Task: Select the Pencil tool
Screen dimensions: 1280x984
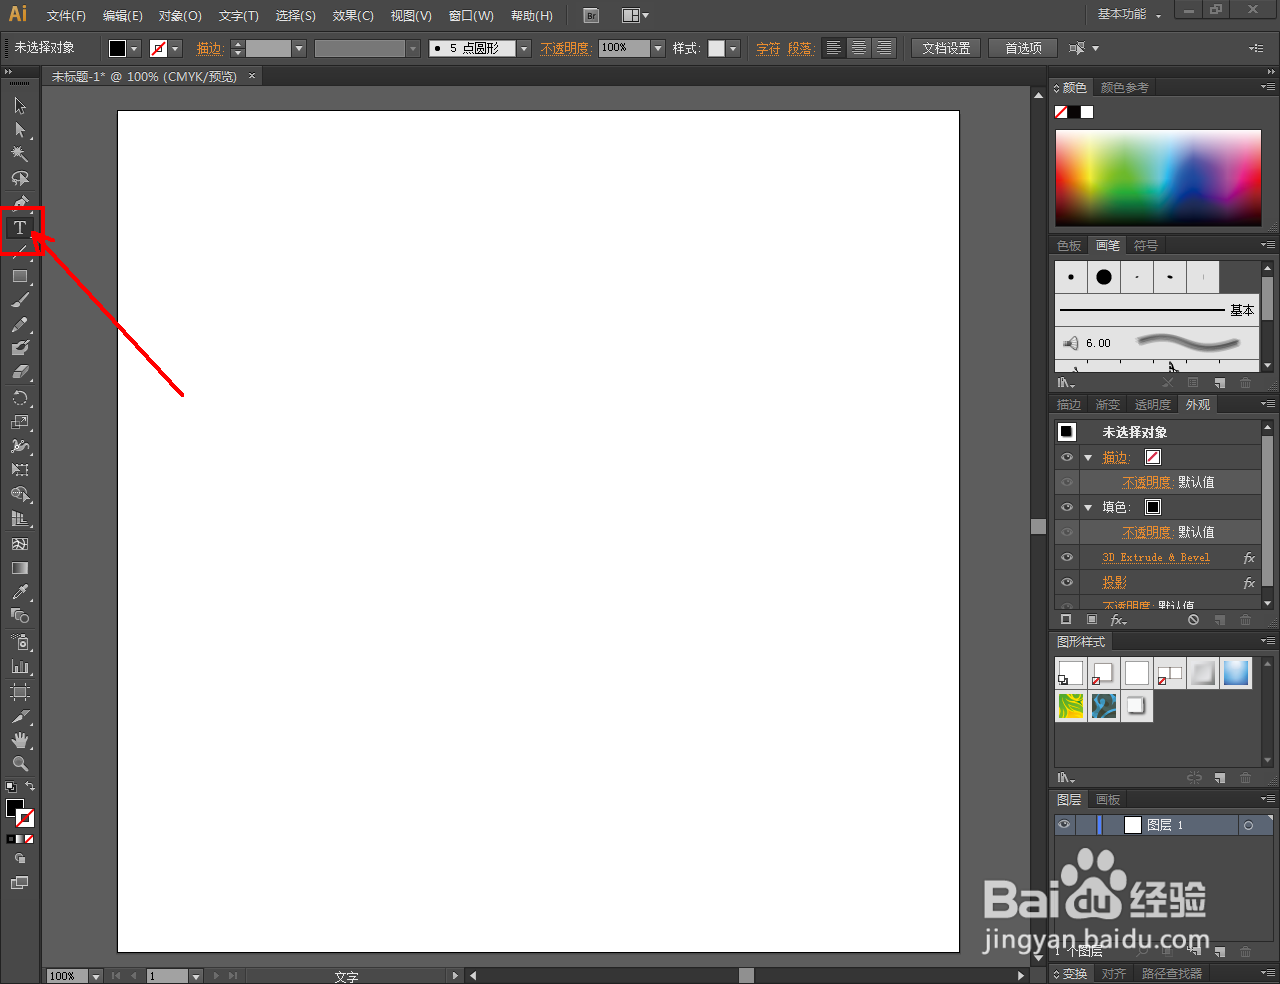Action: pos(19,324)
